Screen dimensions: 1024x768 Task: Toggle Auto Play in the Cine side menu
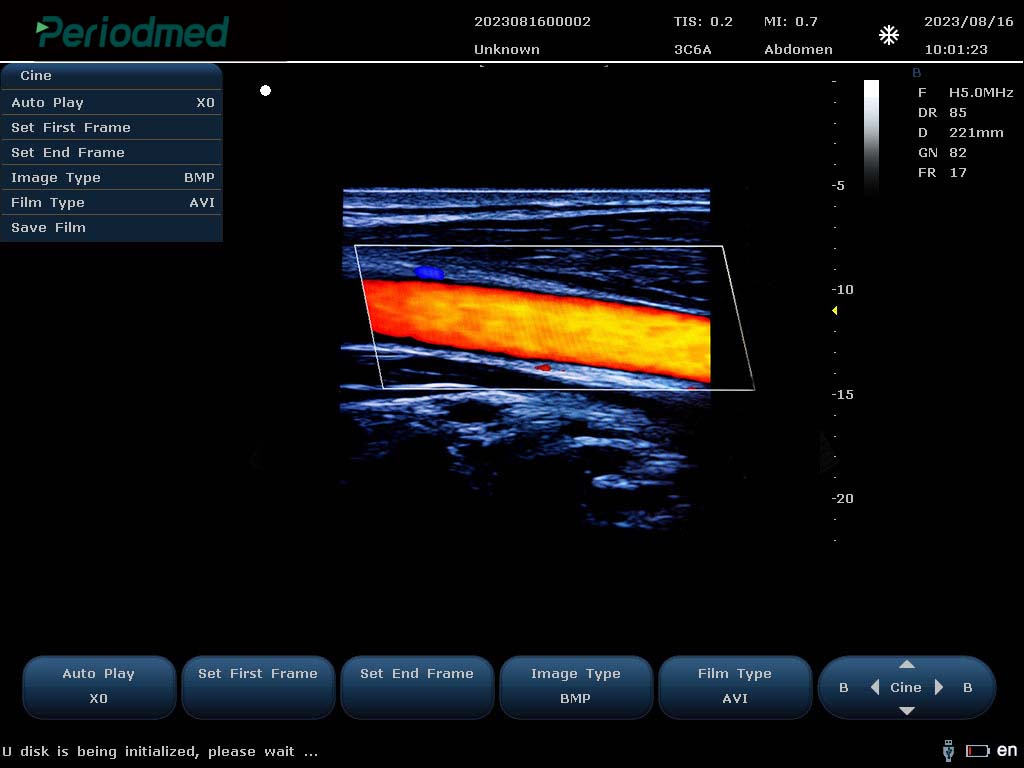coord(111,102)
